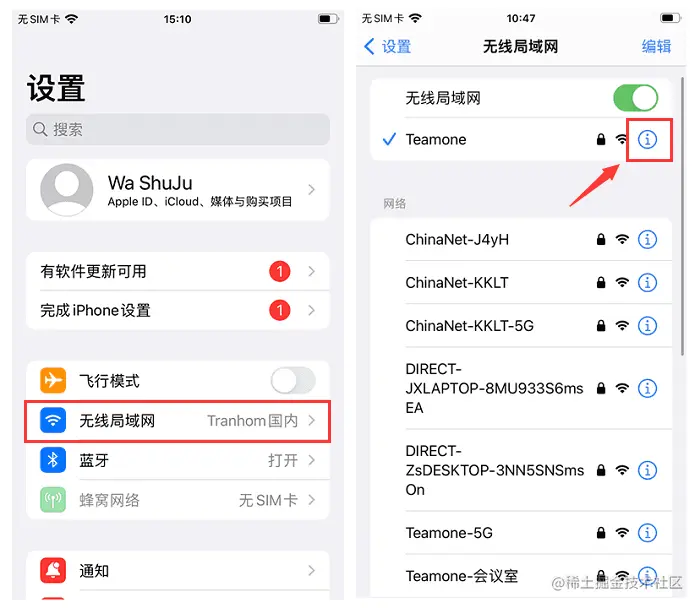This screenshot has height=608, width=700.
Task: Expand the 蓝牙 settings row chevron
Action: coord(312,460)
